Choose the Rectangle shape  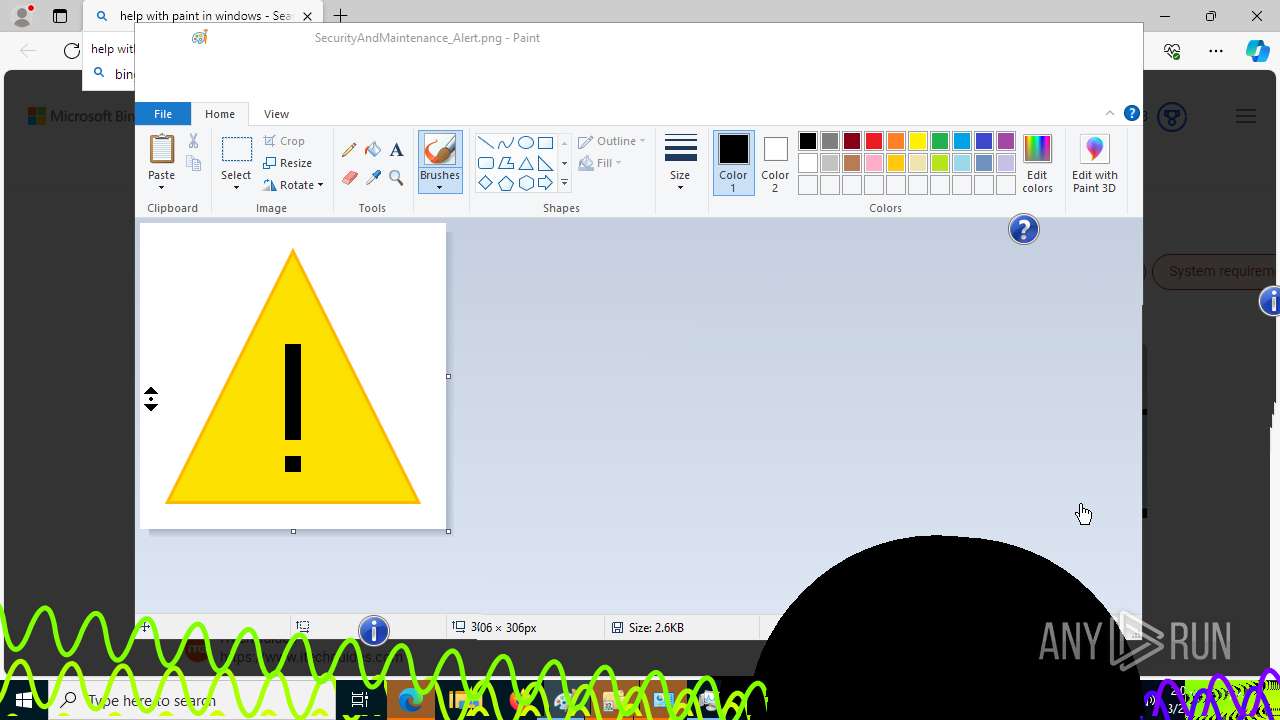coord(545,142)
